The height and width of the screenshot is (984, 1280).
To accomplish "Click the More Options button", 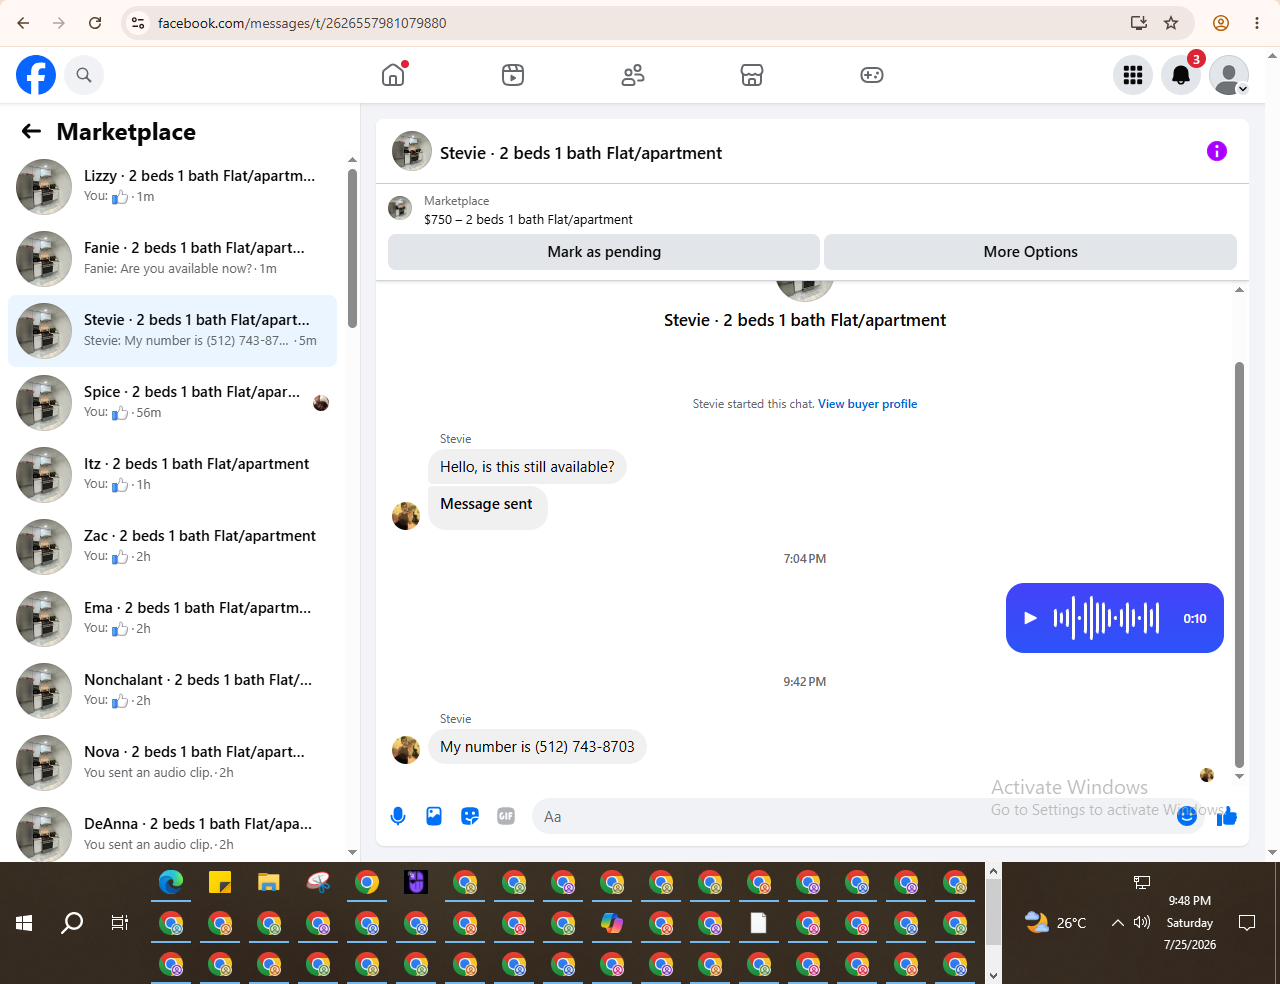I will (1030, 252).
